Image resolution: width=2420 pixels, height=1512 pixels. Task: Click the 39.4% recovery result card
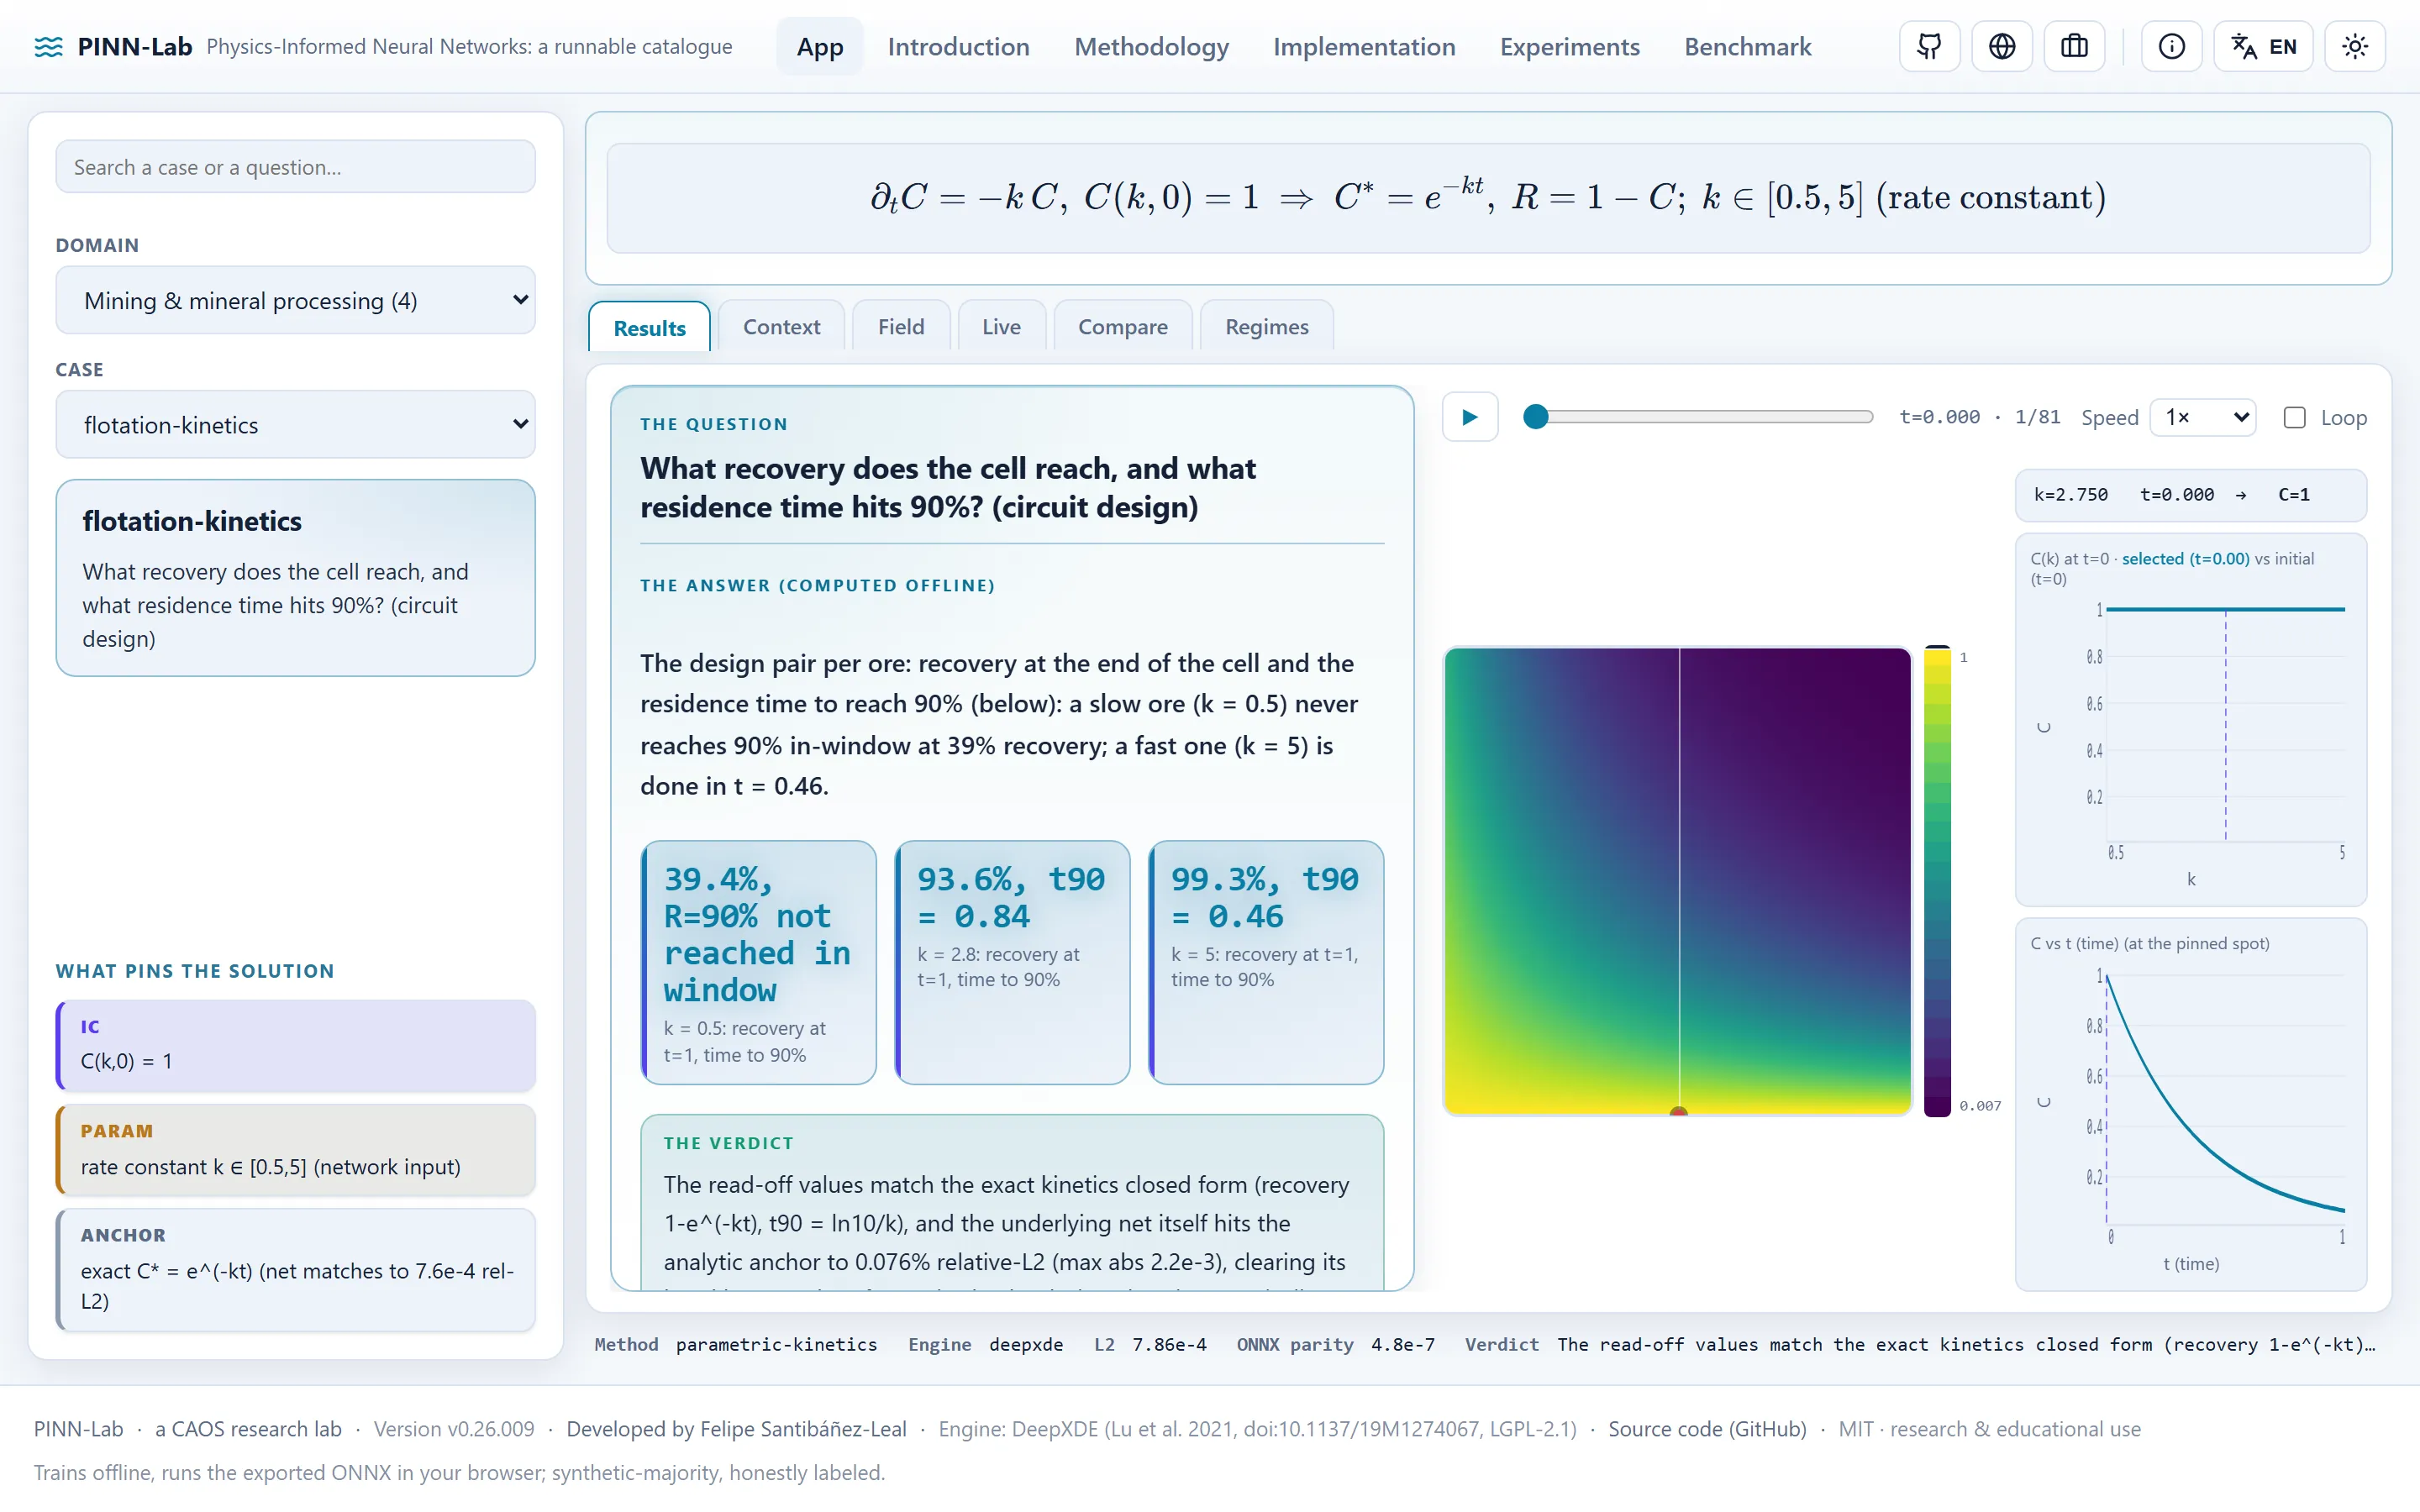click(x=758, y=962)
